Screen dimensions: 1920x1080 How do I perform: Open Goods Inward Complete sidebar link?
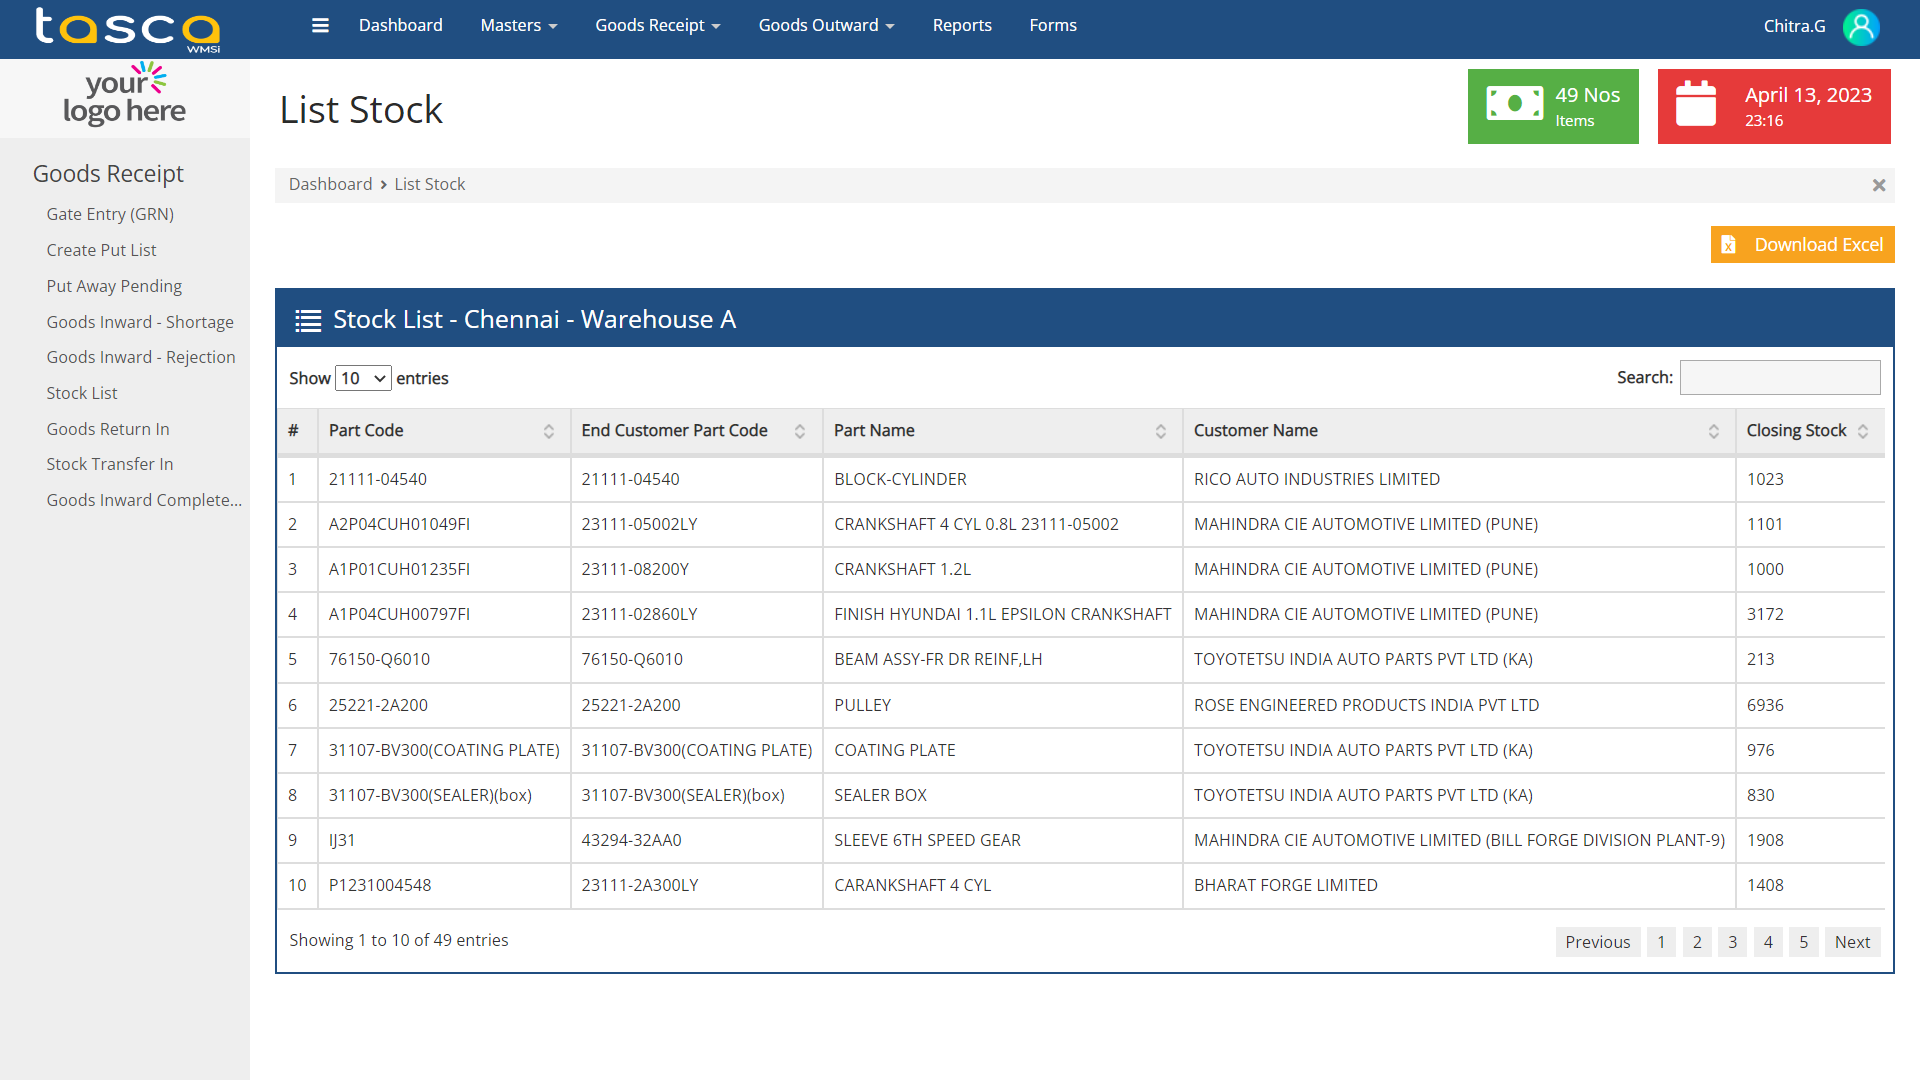point(144,500)
